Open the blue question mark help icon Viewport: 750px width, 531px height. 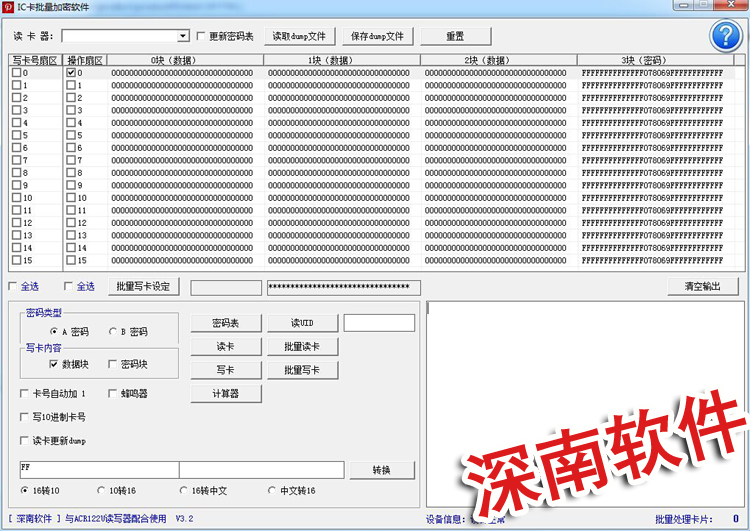click(x=726, y=36)
